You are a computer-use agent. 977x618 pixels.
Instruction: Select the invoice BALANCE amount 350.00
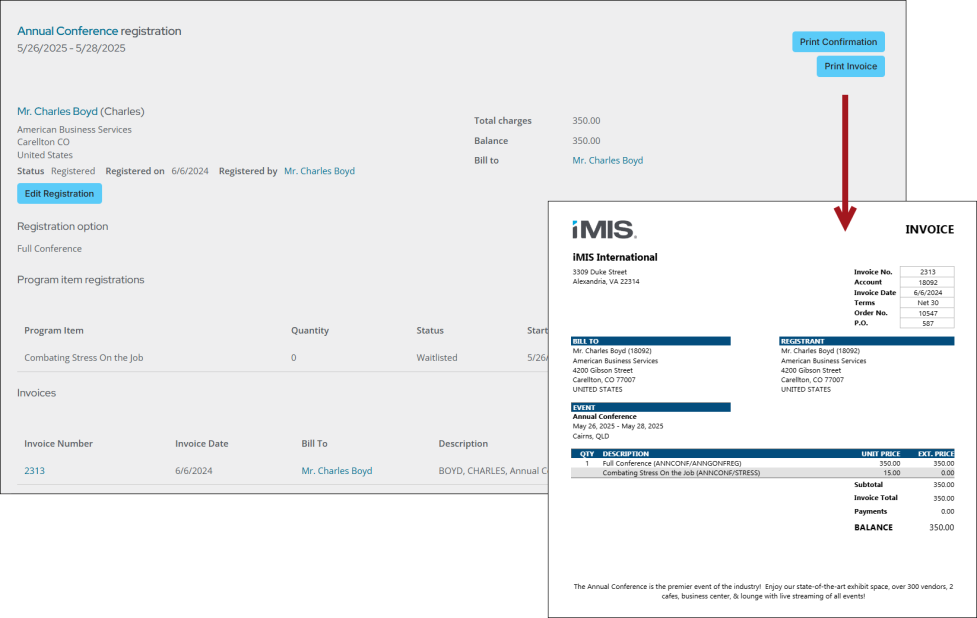pos(941,527)
